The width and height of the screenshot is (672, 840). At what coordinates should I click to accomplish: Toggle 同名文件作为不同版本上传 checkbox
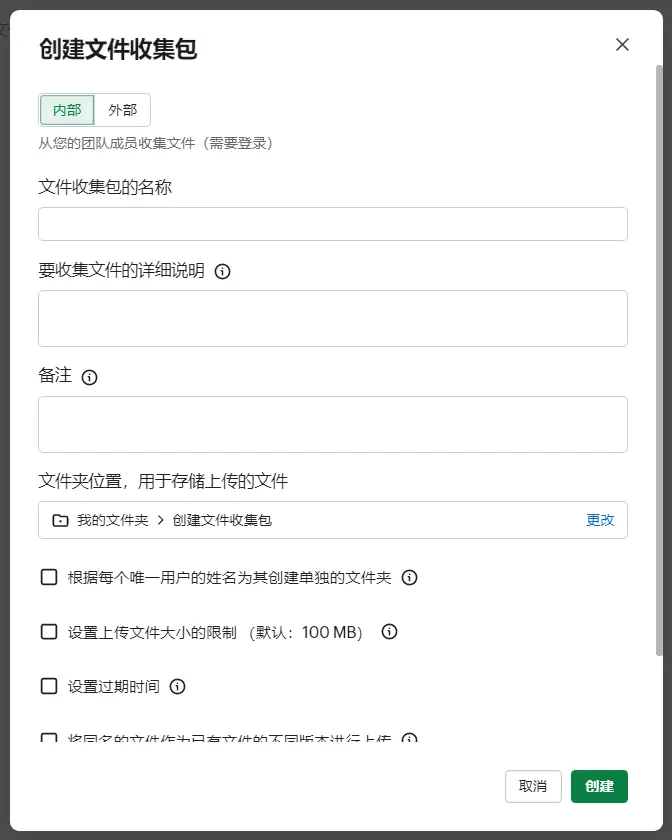click(49, 740)
